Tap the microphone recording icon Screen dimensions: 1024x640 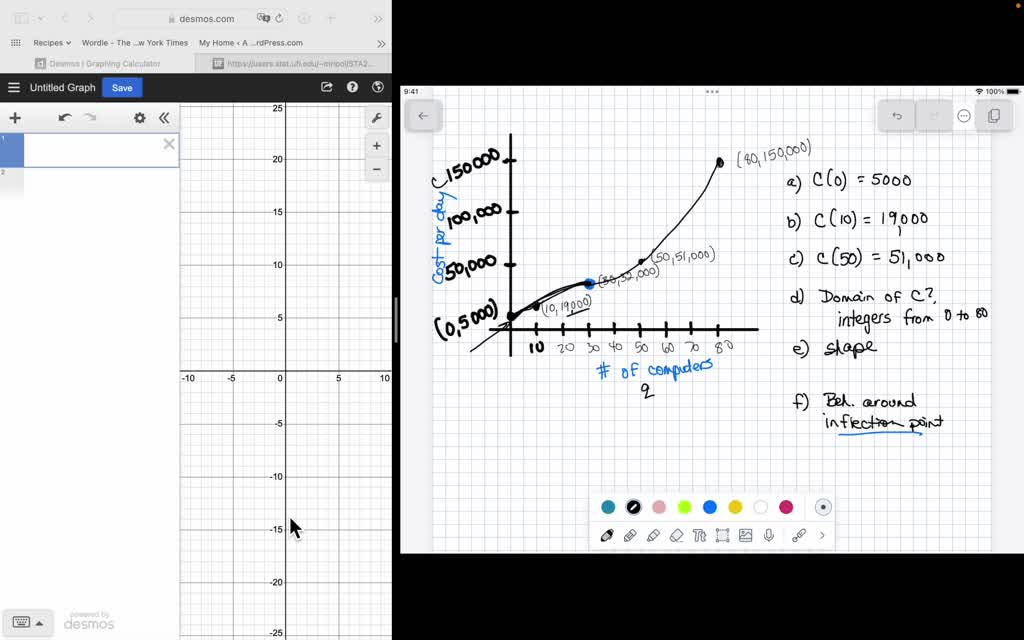tap(770, 536)
